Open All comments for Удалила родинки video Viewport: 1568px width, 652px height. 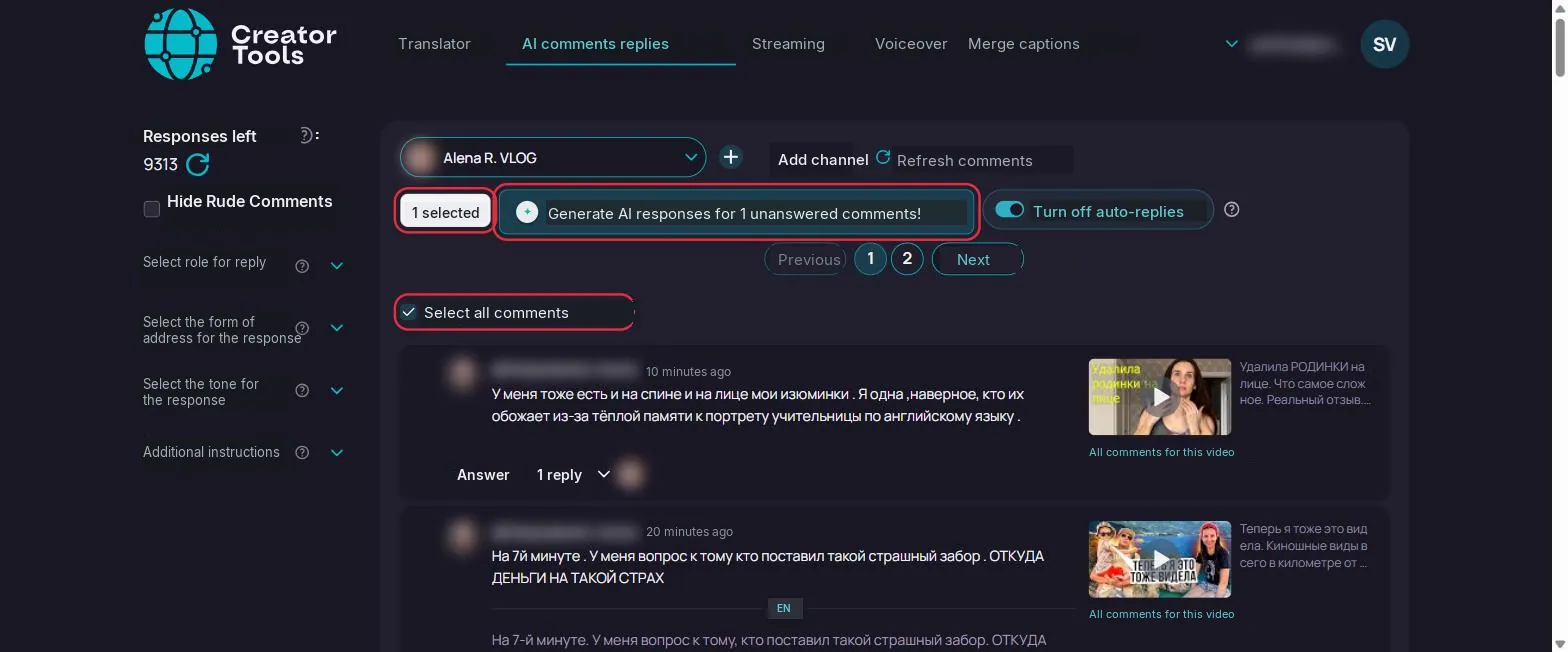pyautogui.click(x=1162, y=452)
